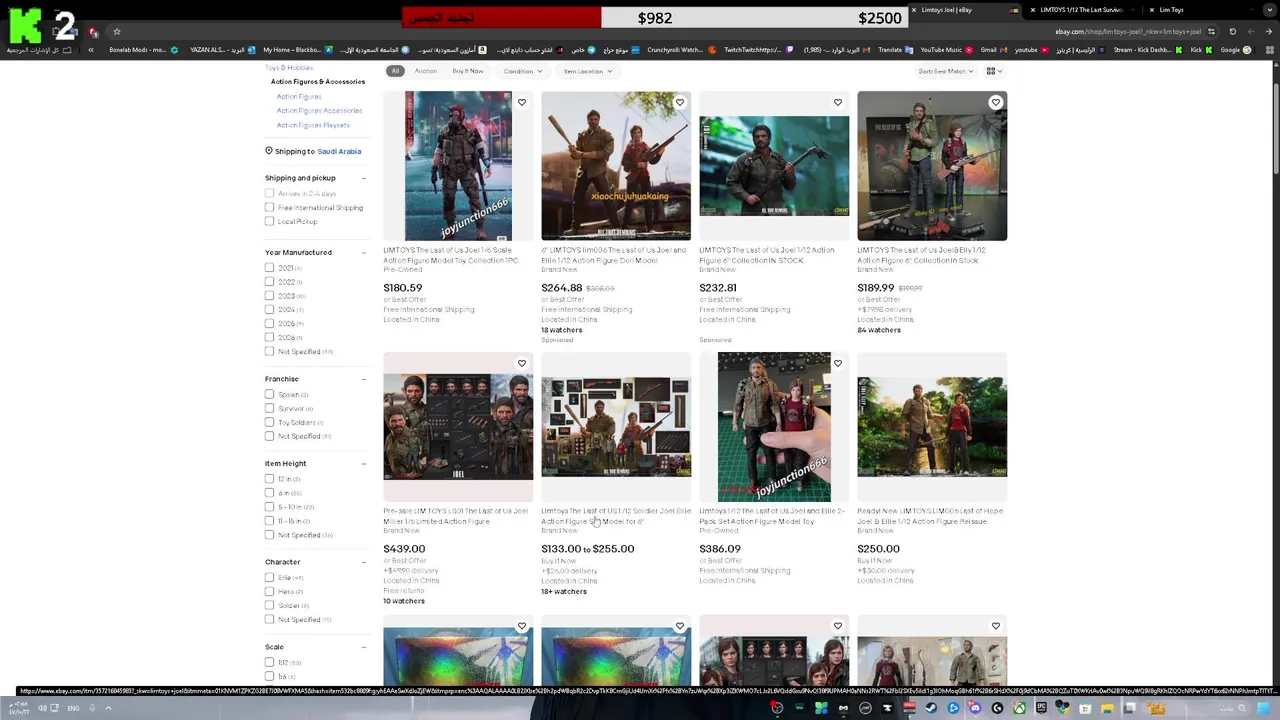The height and width of the screenshot is (720, 1280).
Task: Open the Action Figures Playsets link
Action: 313,125
